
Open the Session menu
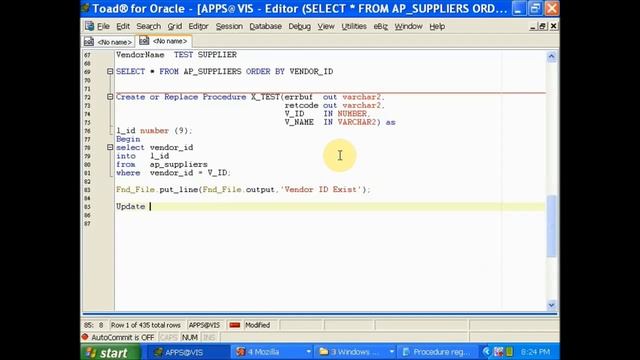pyautogui.click(x=229, y=26)
